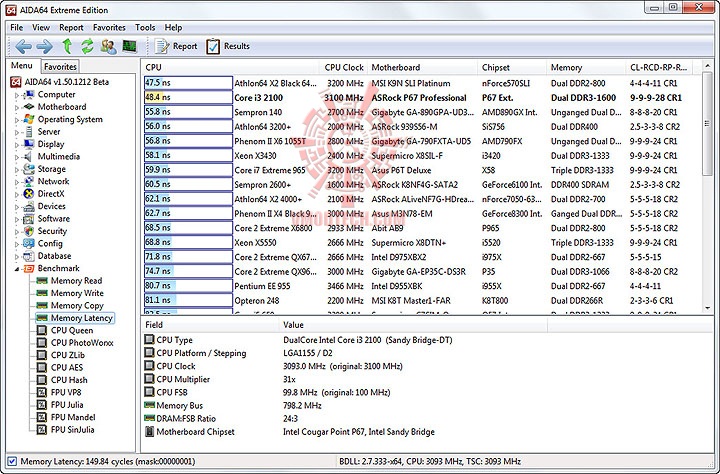Select the 47.5 ns Athlon64 X2 result bar
This screenshot has height=474, width=720.
pos(188,83)
